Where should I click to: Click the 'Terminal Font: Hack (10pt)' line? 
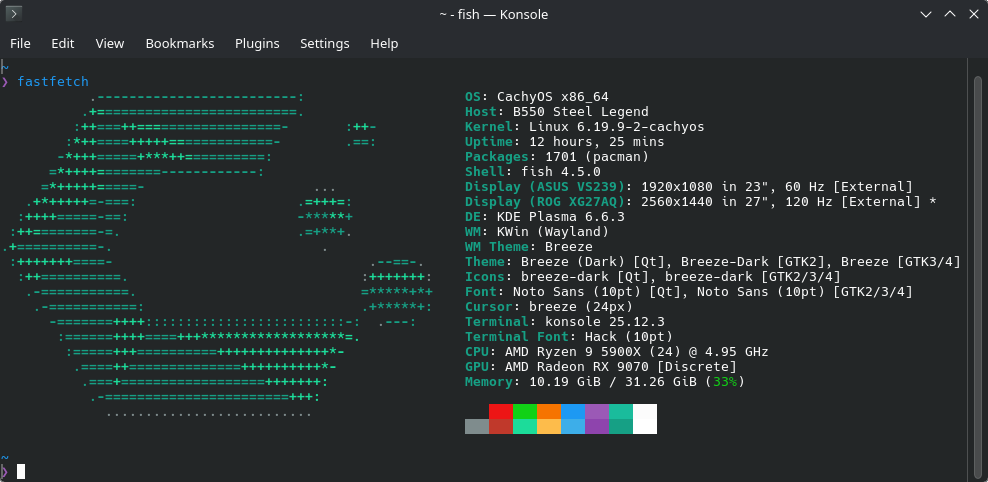pos(569,337)
